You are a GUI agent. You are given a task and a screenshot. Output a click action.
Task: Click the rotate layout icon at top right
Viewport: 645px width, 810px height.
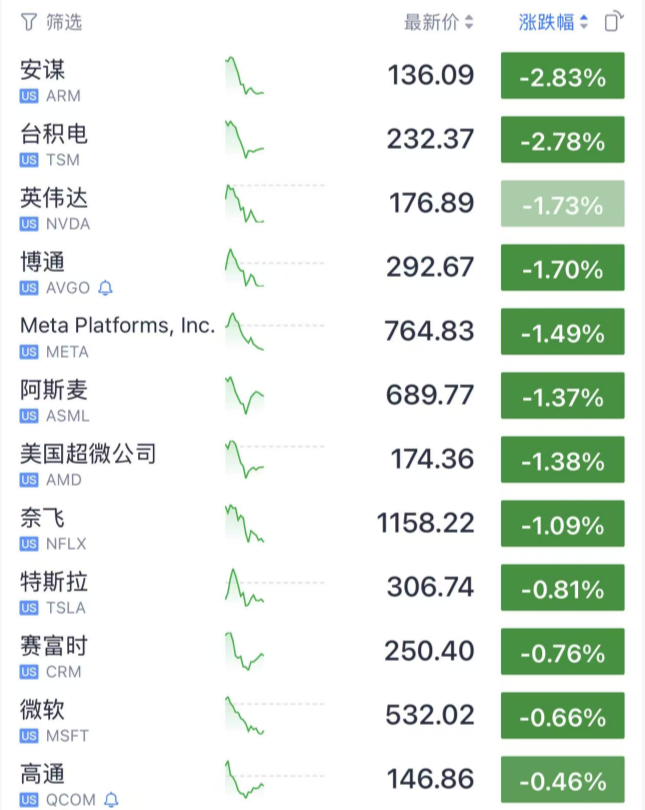615,22
